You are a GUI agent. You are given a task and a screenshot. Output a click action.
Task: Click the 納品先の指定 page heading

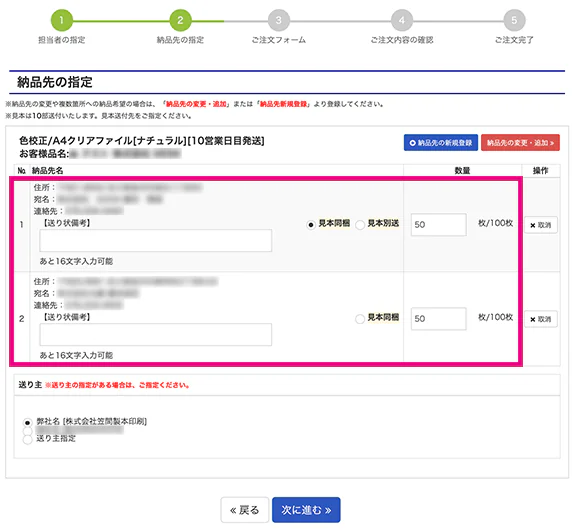click(55, 82)
